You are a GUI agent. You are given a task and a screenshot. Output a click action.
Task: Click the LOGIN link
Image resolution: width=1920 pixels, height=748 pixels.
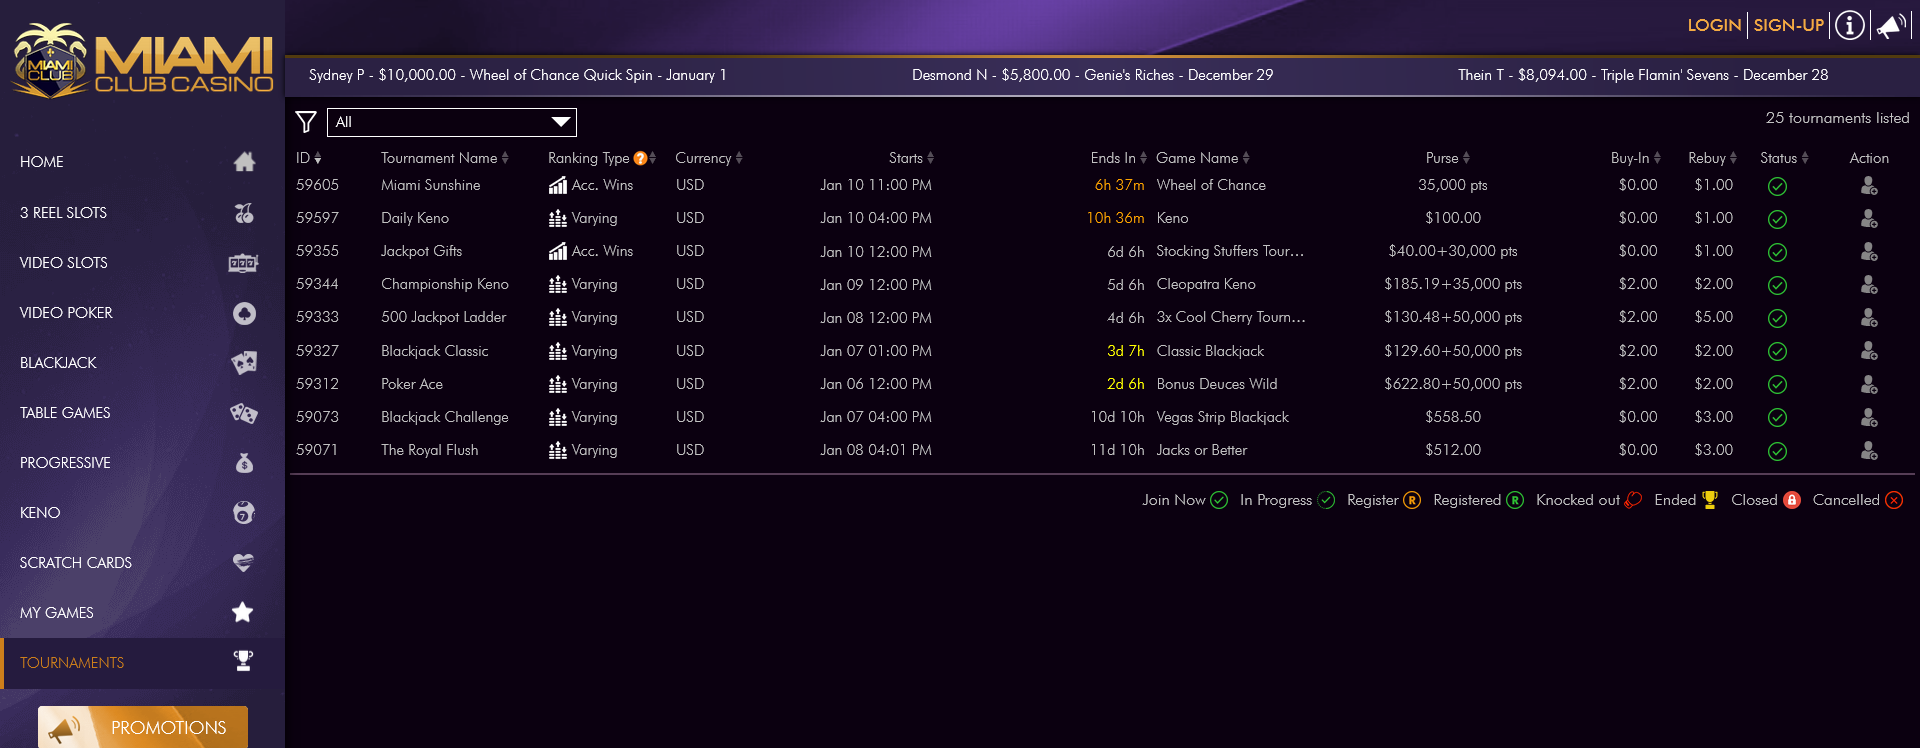coord(1714,25)
